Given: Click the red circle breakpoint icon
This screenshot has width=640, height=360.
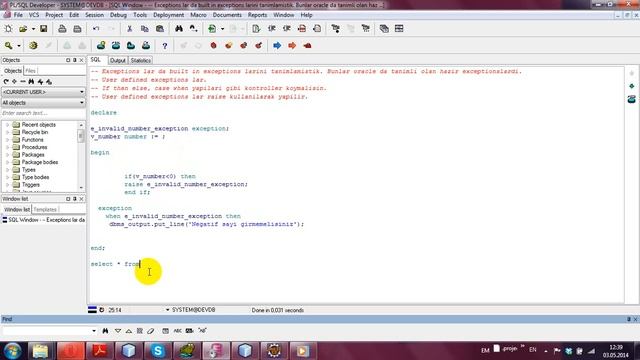Looking at the screenshot, I should coord(213,45).
